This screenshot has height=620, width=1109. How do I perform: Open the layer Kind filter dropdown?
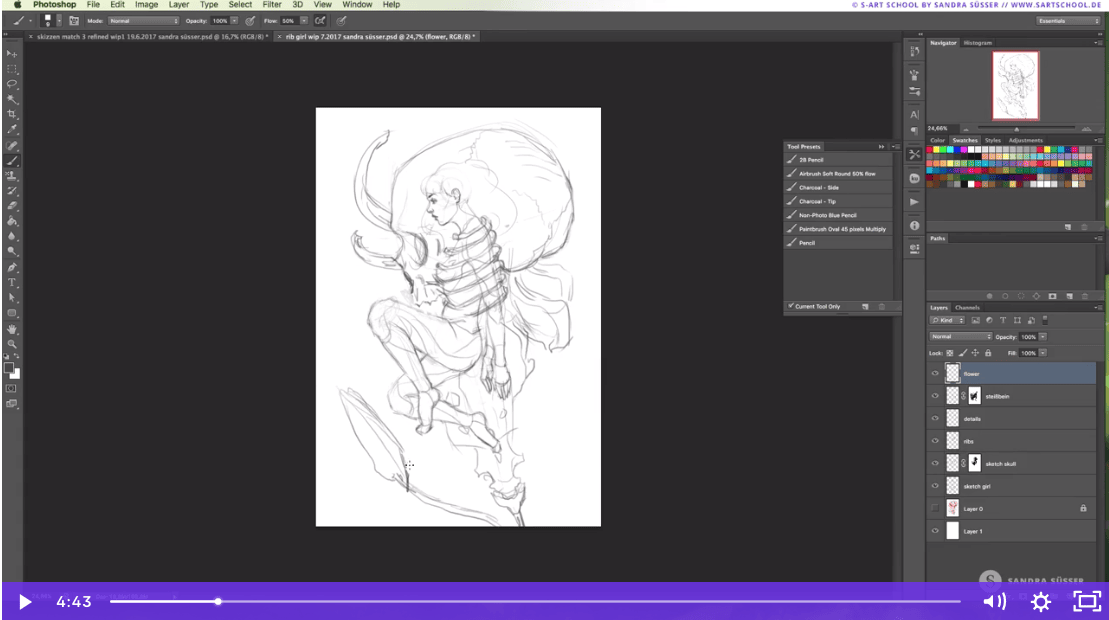point(948,320)
